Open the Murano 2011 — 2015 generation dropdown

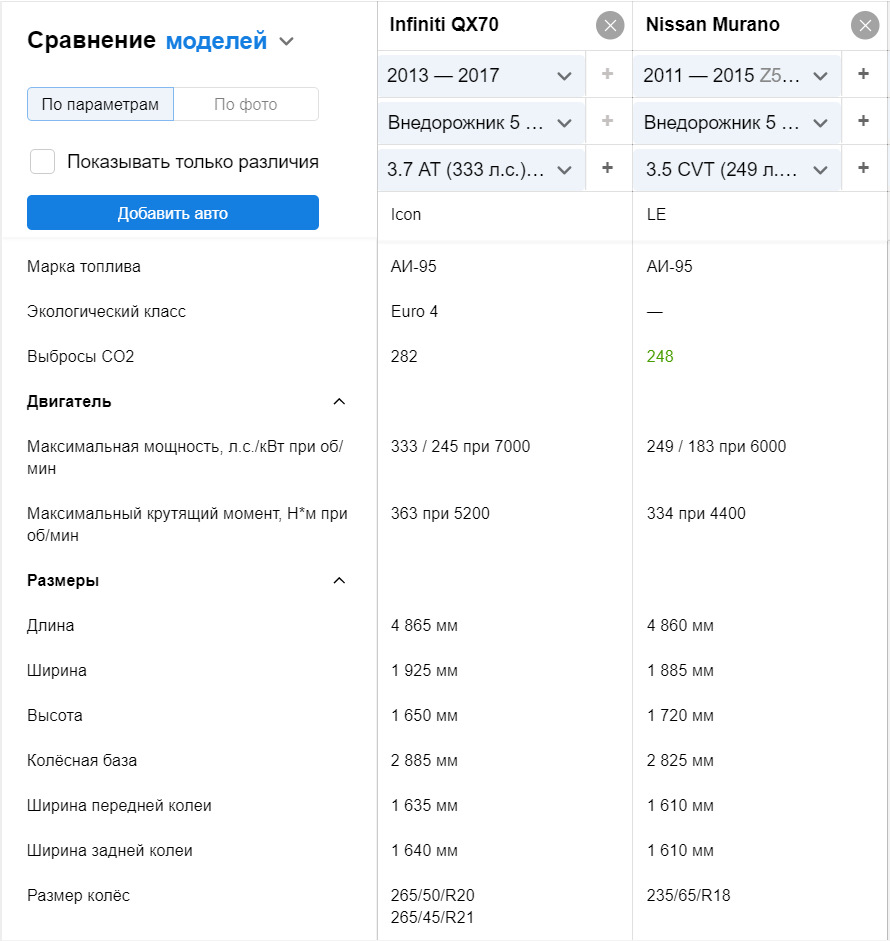736,76
